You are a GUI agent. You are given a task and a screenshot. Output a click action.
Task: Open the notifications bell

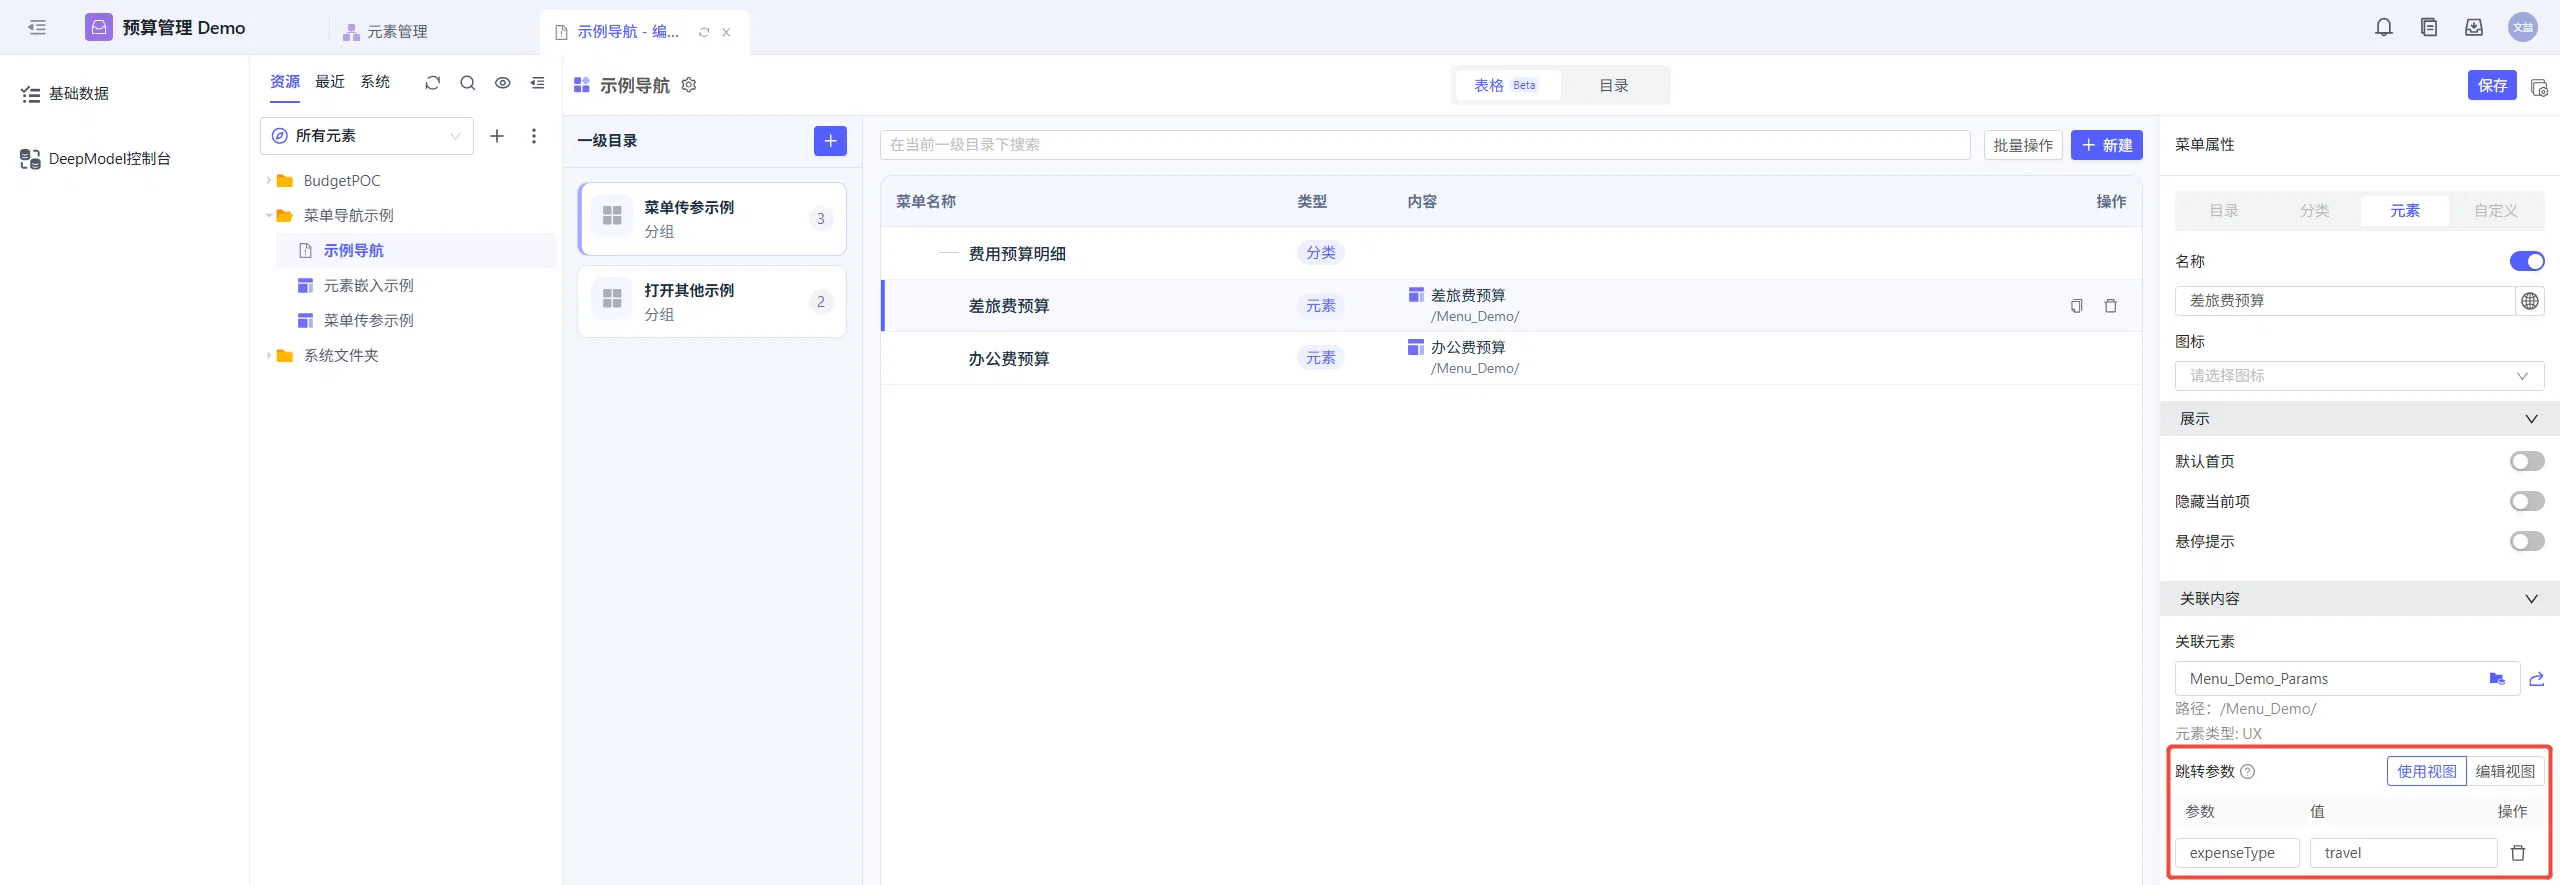click(2384, 28)
